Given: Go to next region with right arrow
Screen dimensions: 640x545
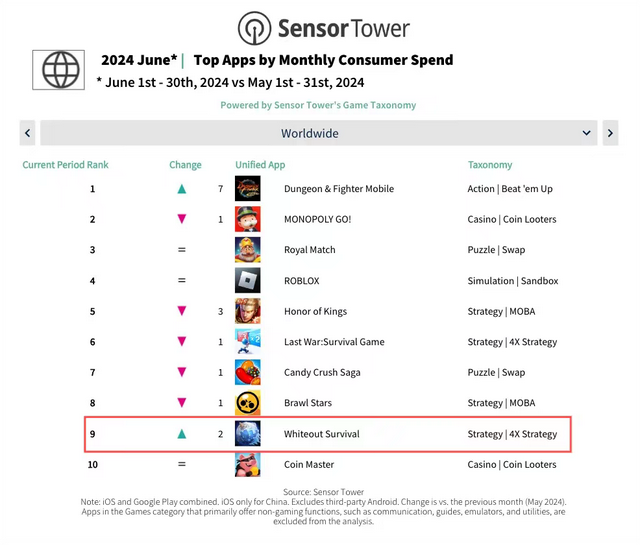Looking at the screenshot, I should (x=610, y=133).
